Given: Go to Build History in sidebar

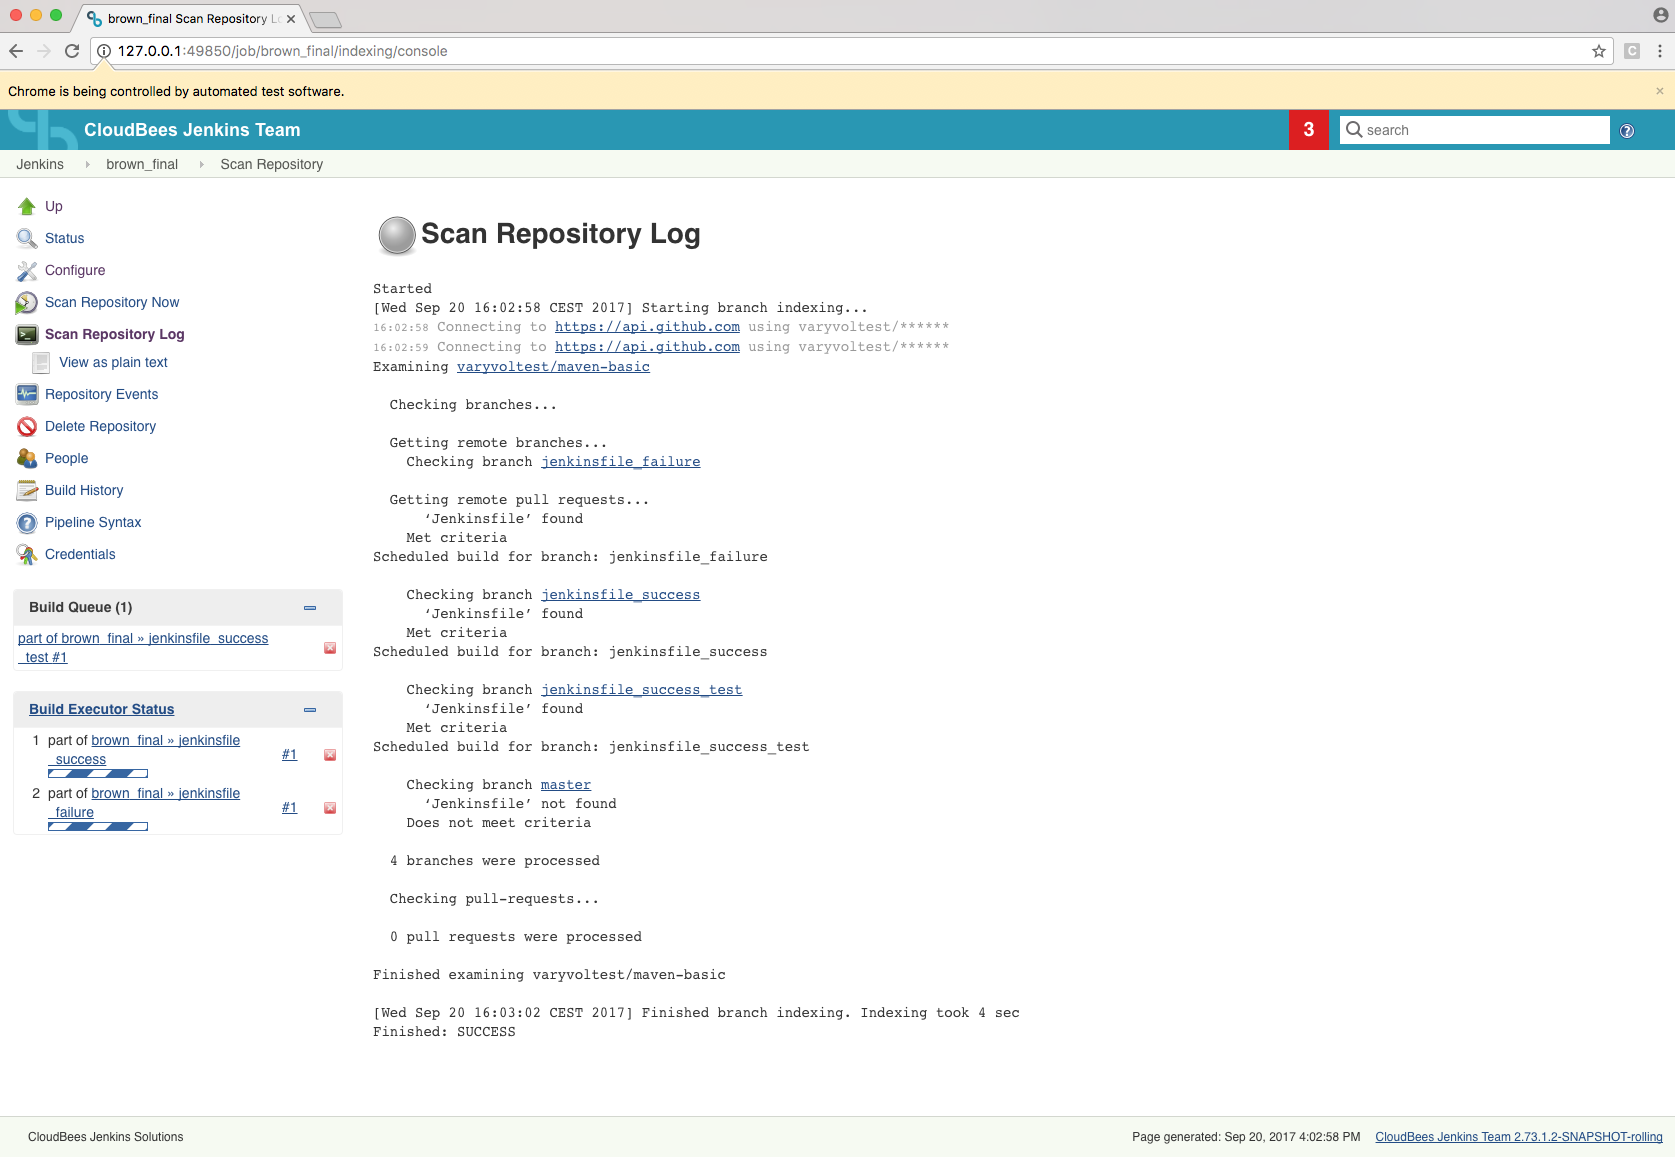Looking at the screenshot, I should point(84,490).
